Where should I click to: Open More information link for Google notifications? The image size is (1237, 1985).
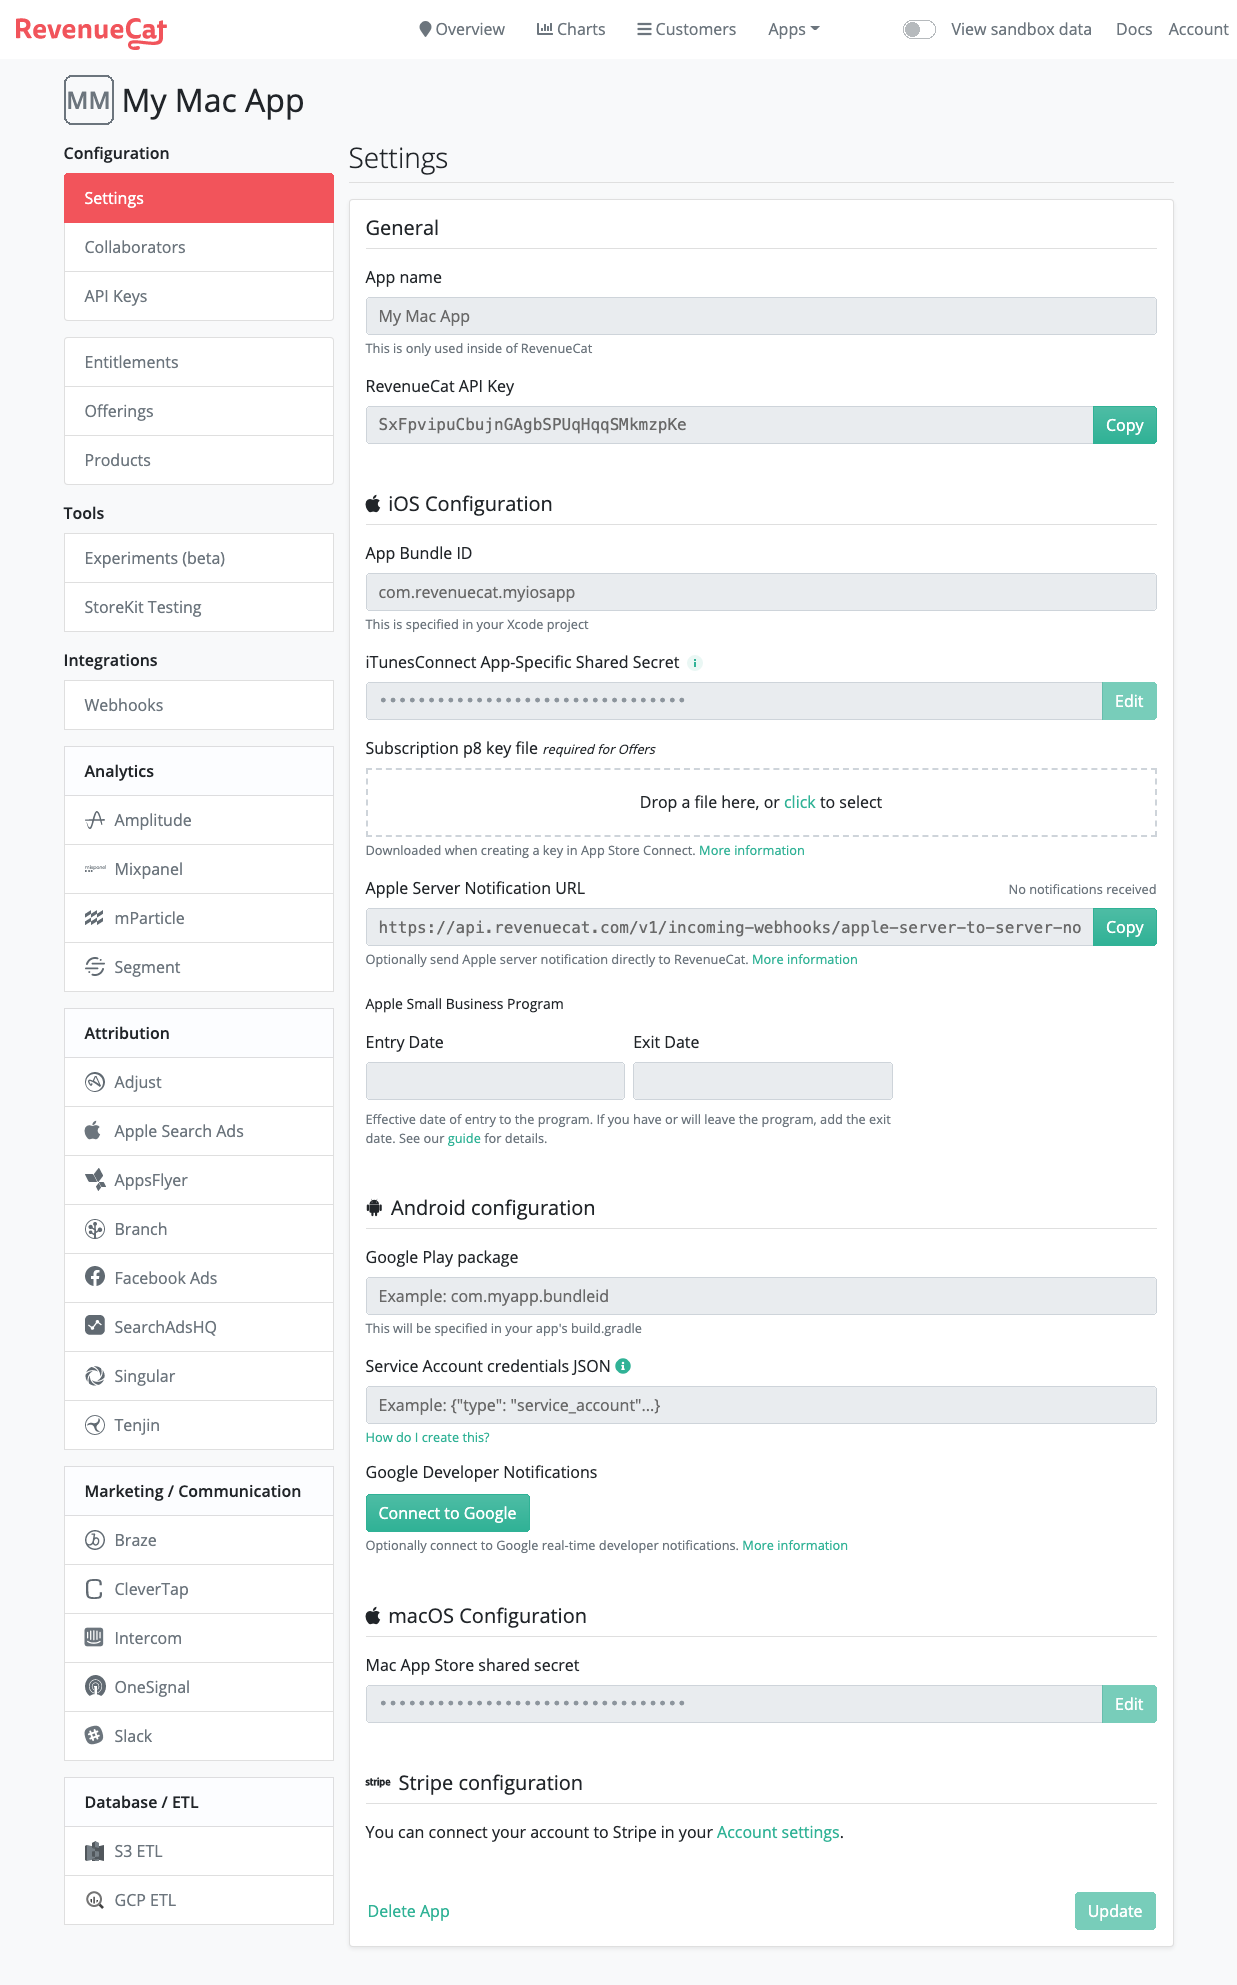click(794, 1545)
